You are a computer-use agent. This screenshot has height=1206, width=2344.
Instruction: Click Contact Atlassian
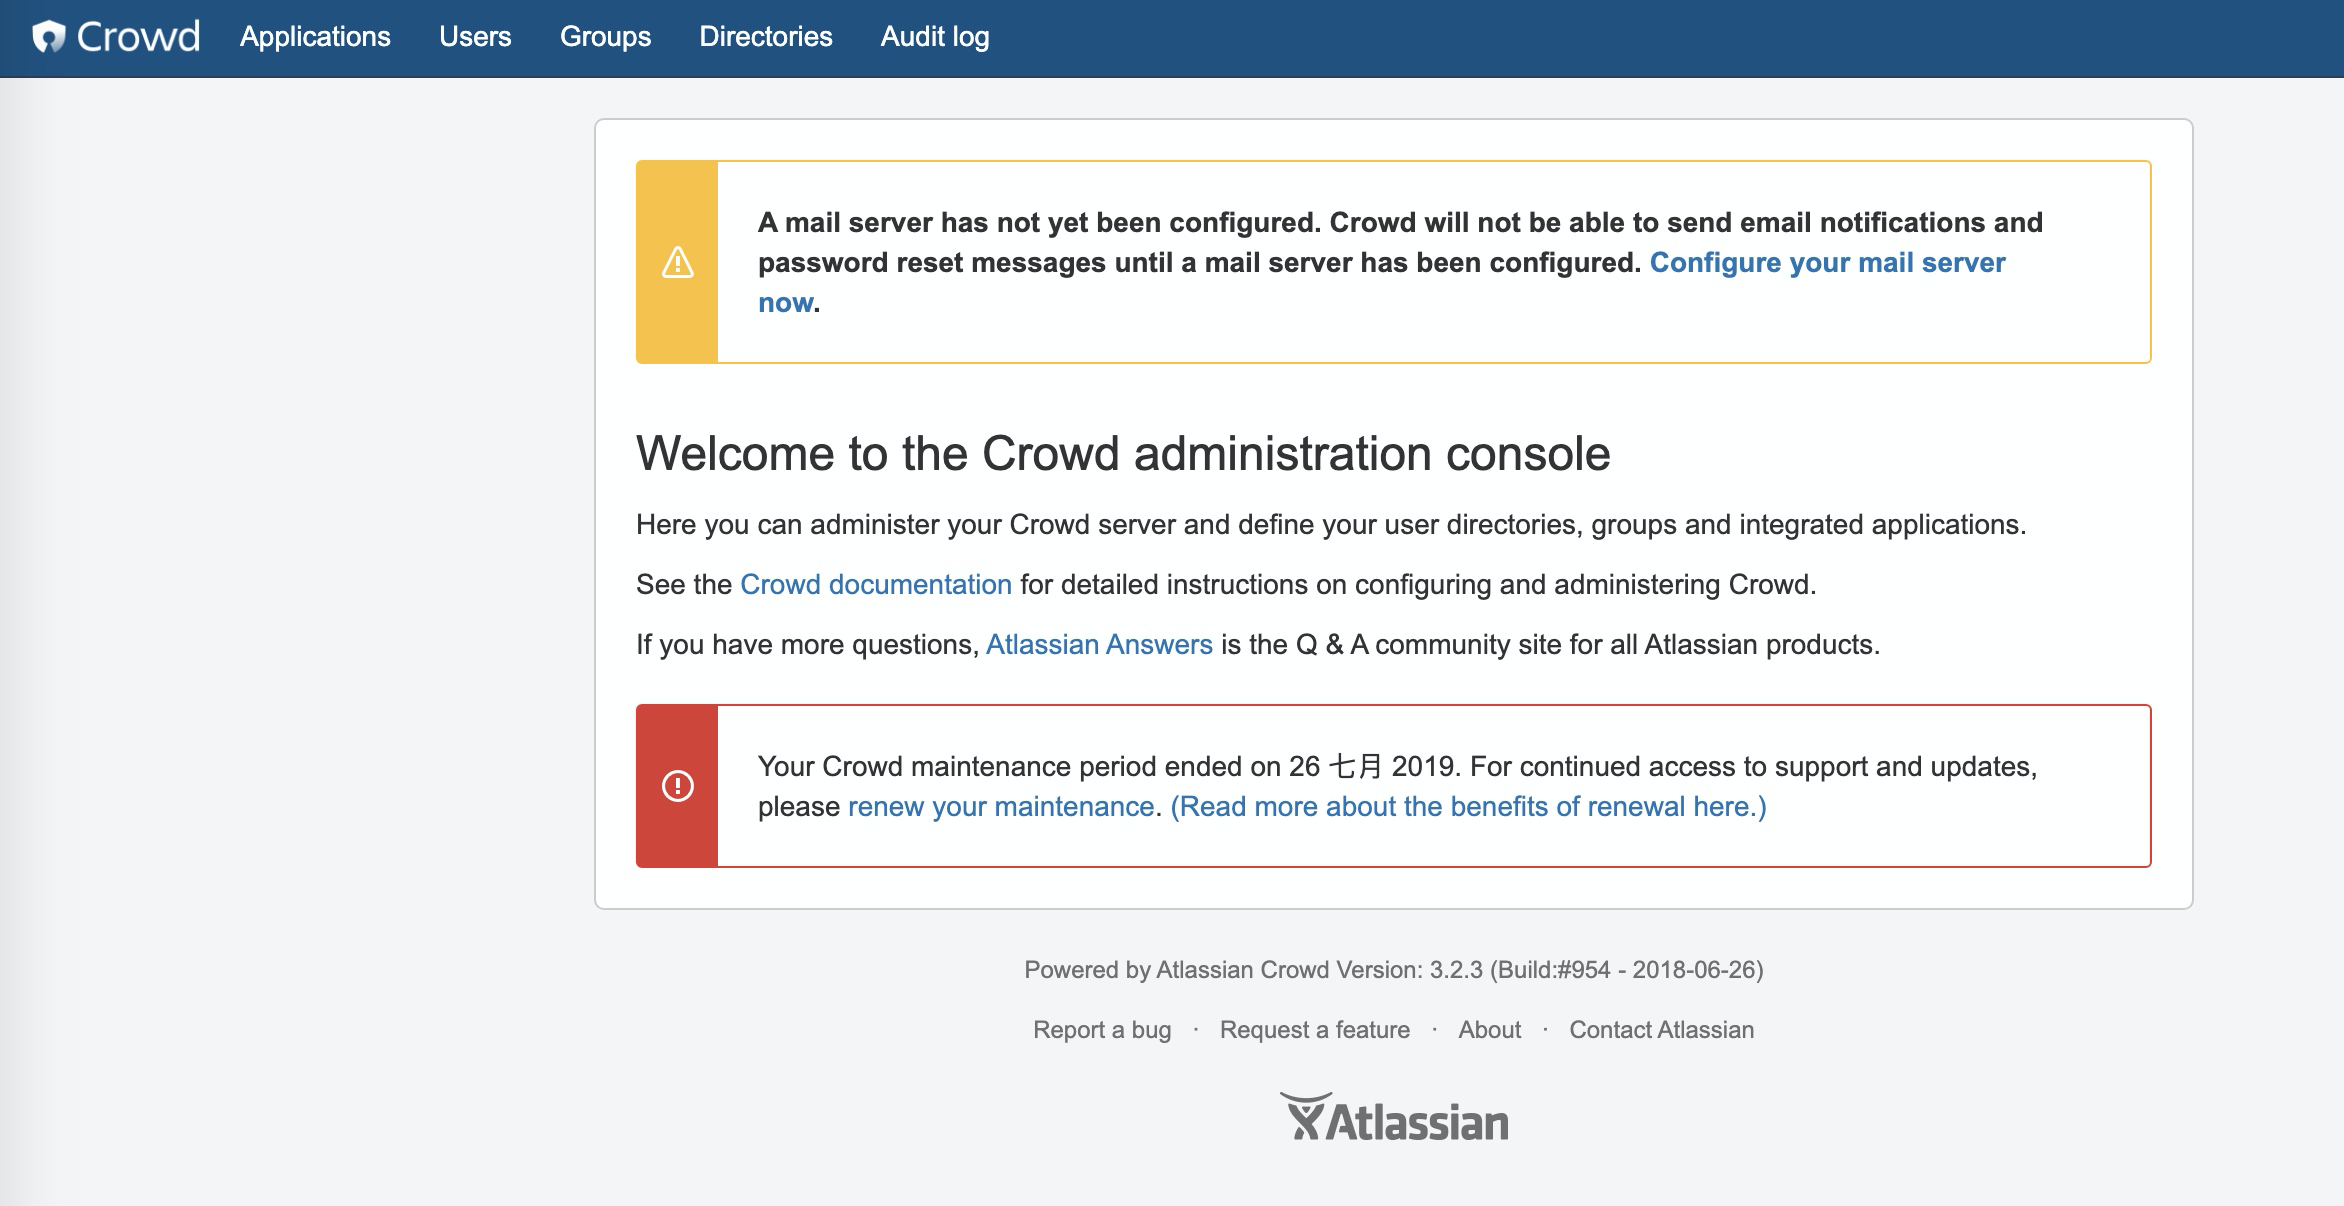point(1661,1029)
